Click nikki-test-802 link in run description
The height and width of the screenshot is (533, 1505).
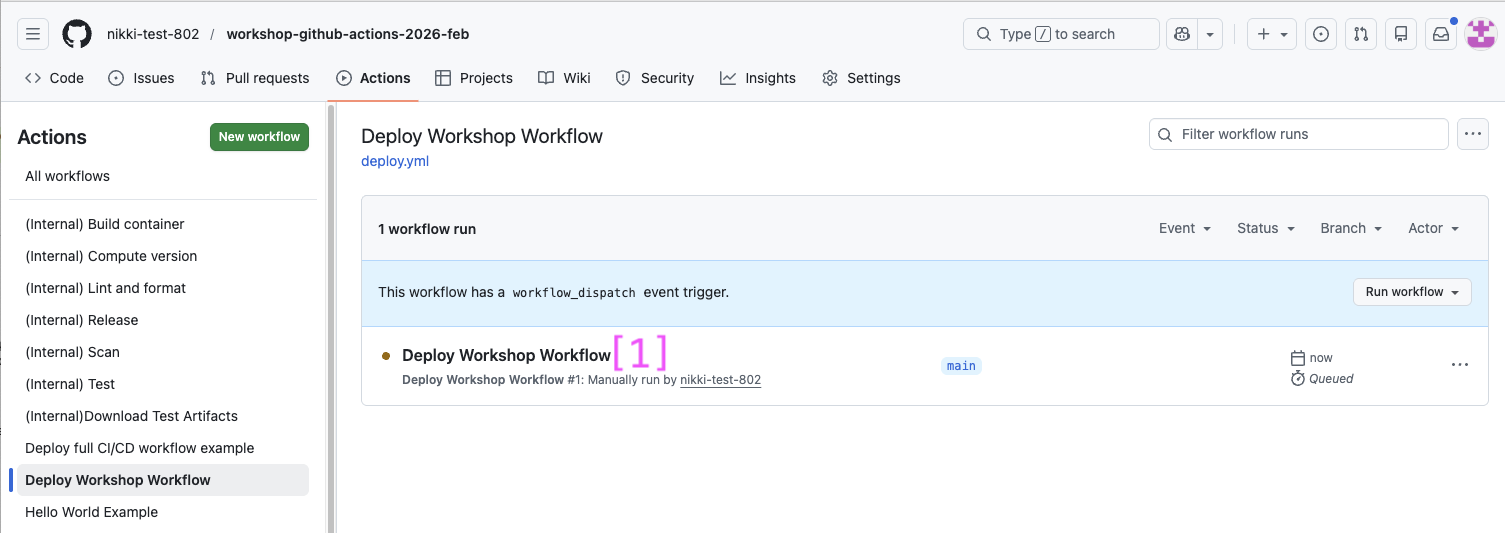coord(720,380)
